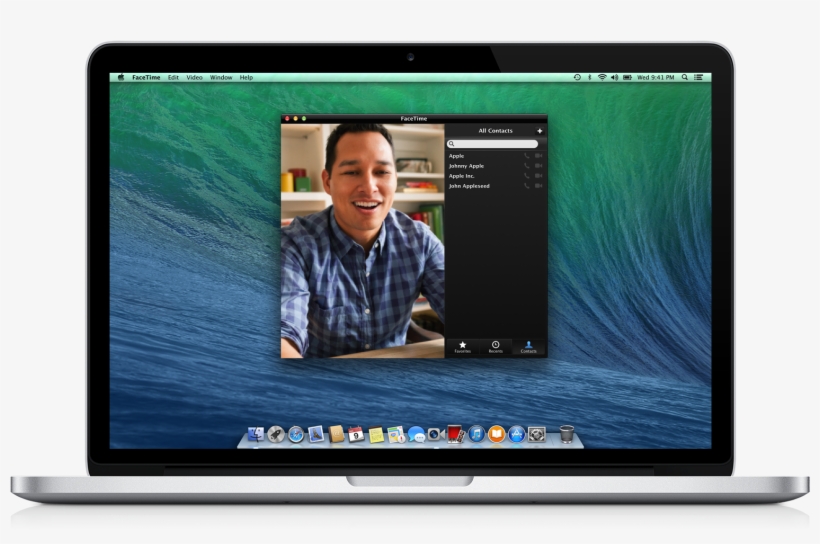The height and width of the screenshot is (544, 820).
Task: Open Contacts book icon in Dock
Action: tap(336, 434)
